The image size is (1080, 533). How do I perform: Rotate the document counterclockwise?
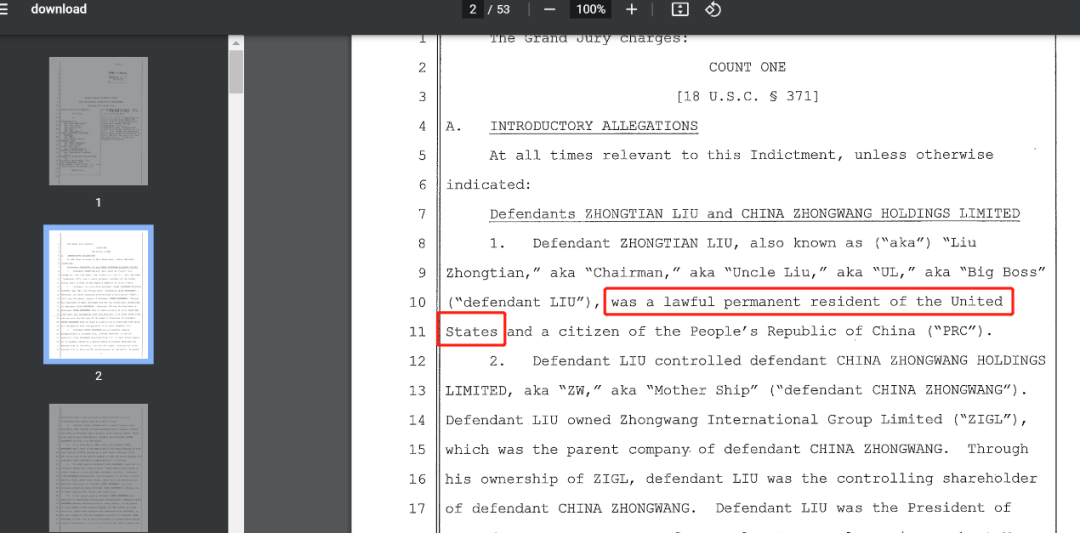(713, 10)
